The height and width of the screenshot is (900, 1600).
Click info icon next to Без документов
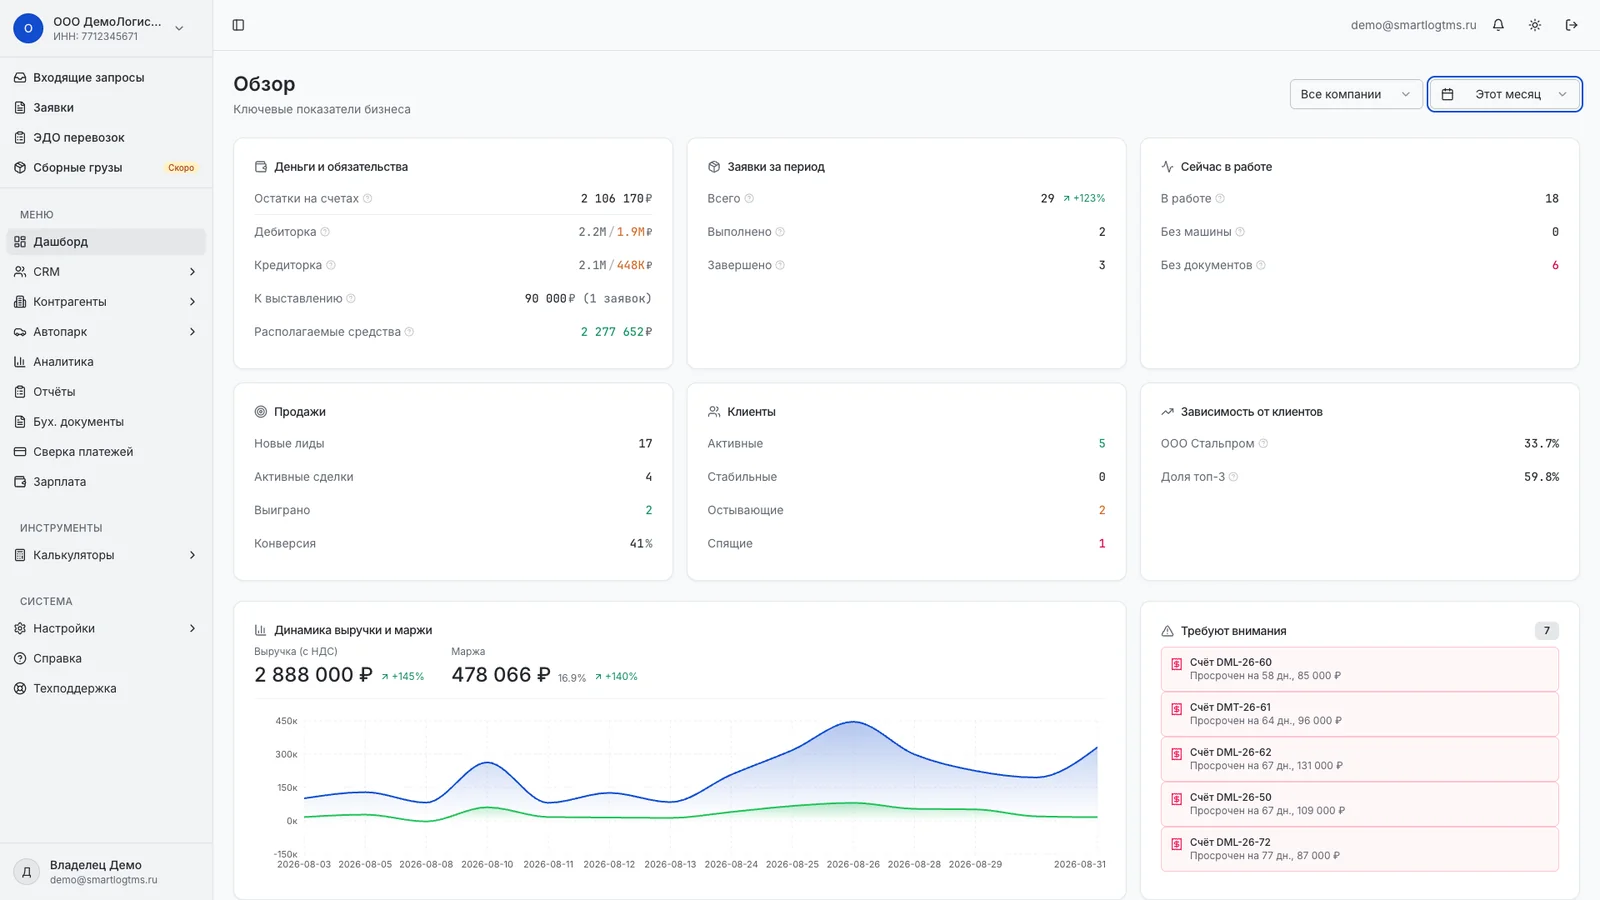(1261, 265)
